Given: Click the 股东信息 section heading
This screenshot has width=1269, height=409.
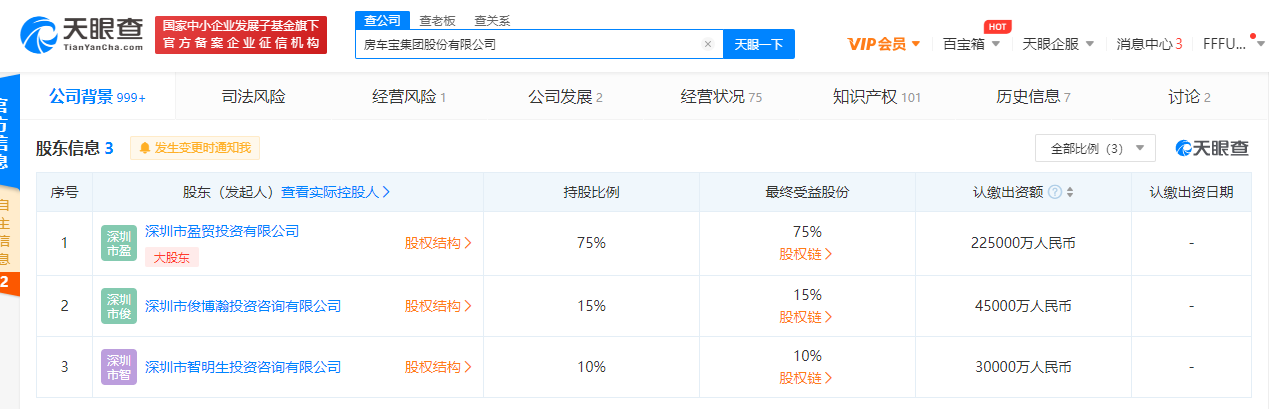Looking at the screenshot, I should (75, 148).
